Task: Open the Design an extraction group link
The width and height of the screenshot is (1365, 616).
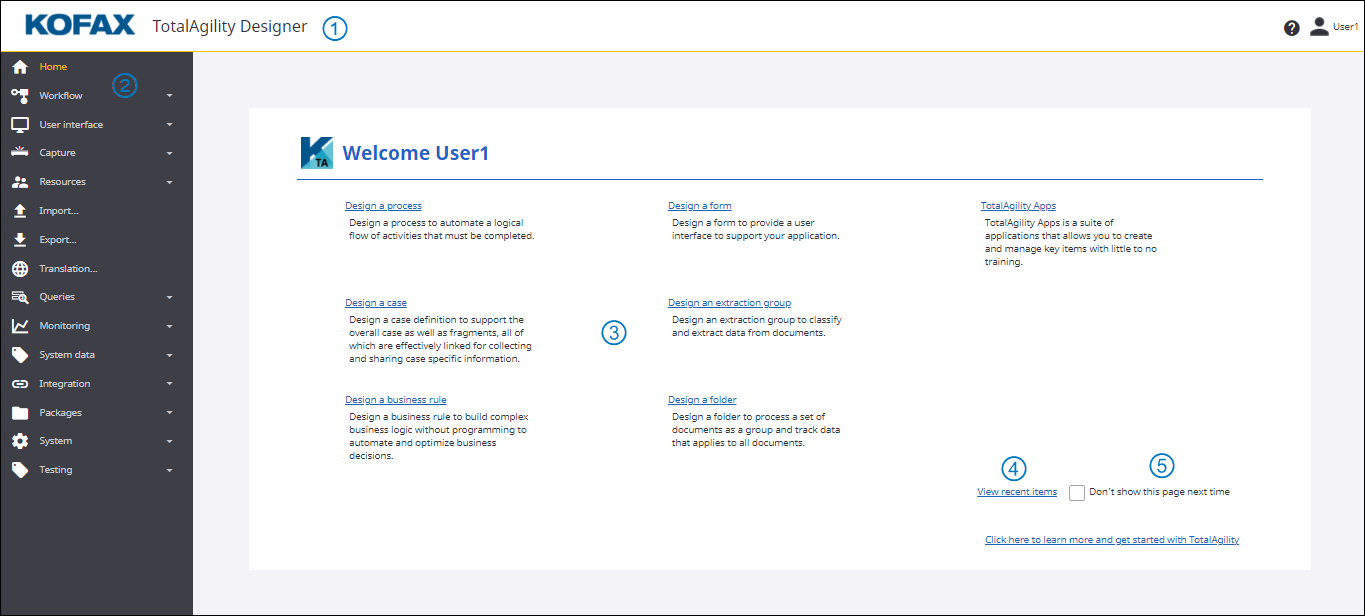Action: 729,303
